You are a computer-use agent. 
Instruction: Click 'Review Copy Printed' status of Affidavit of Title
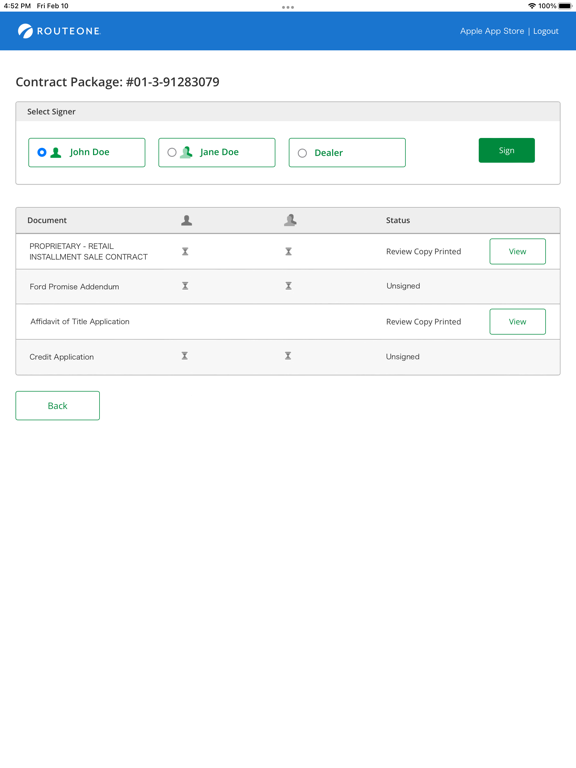424,322
